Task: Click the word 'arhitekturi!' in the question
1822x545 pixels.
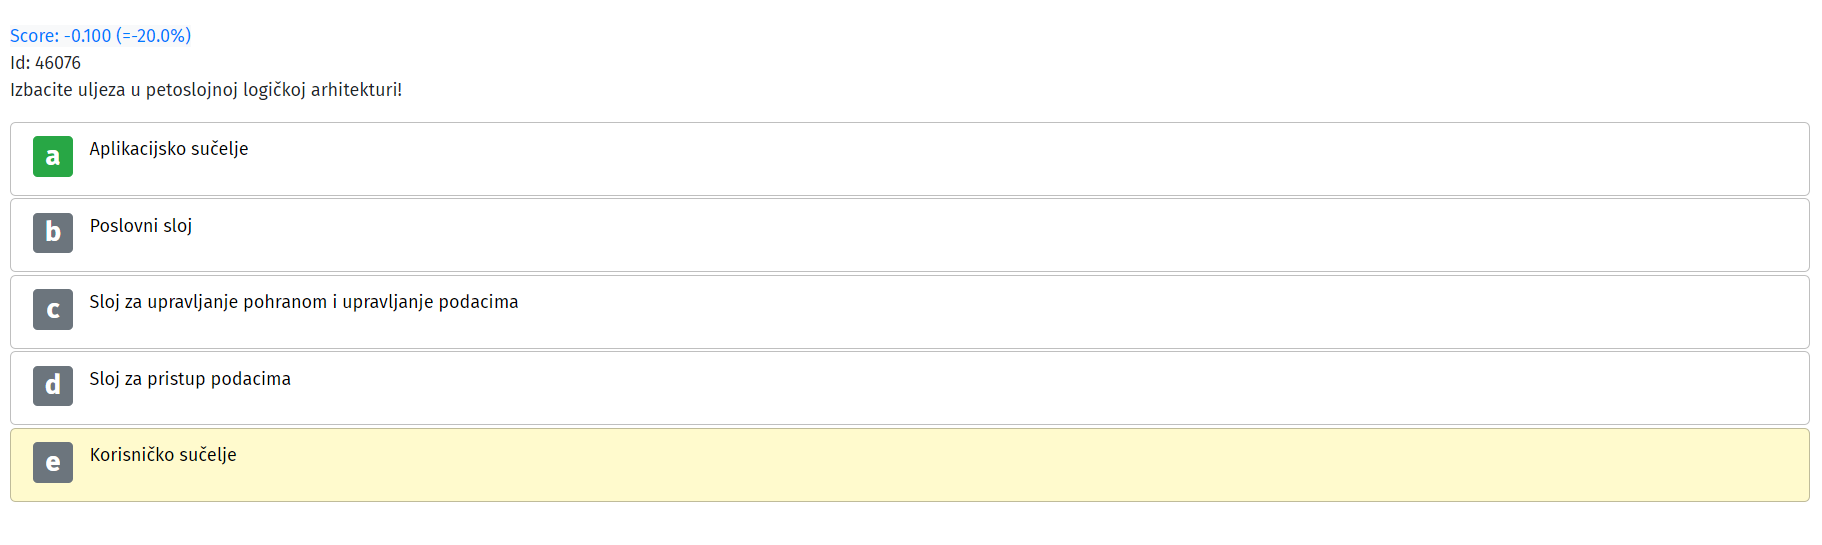Action: coord(356,90)
